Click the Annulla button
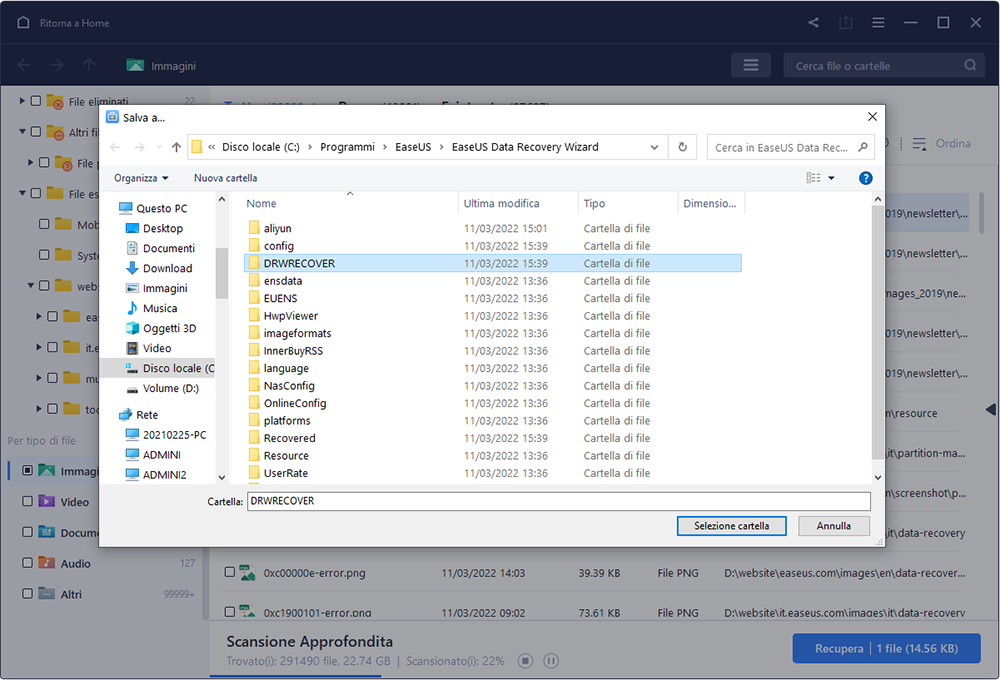This screenshot has width=1000, height=680. coord(834,526)
